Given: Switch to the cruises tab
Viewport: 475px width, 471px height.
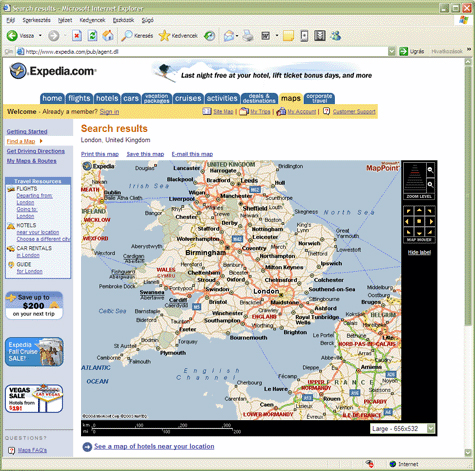Looking at the screenshot, I should point(188,98).
